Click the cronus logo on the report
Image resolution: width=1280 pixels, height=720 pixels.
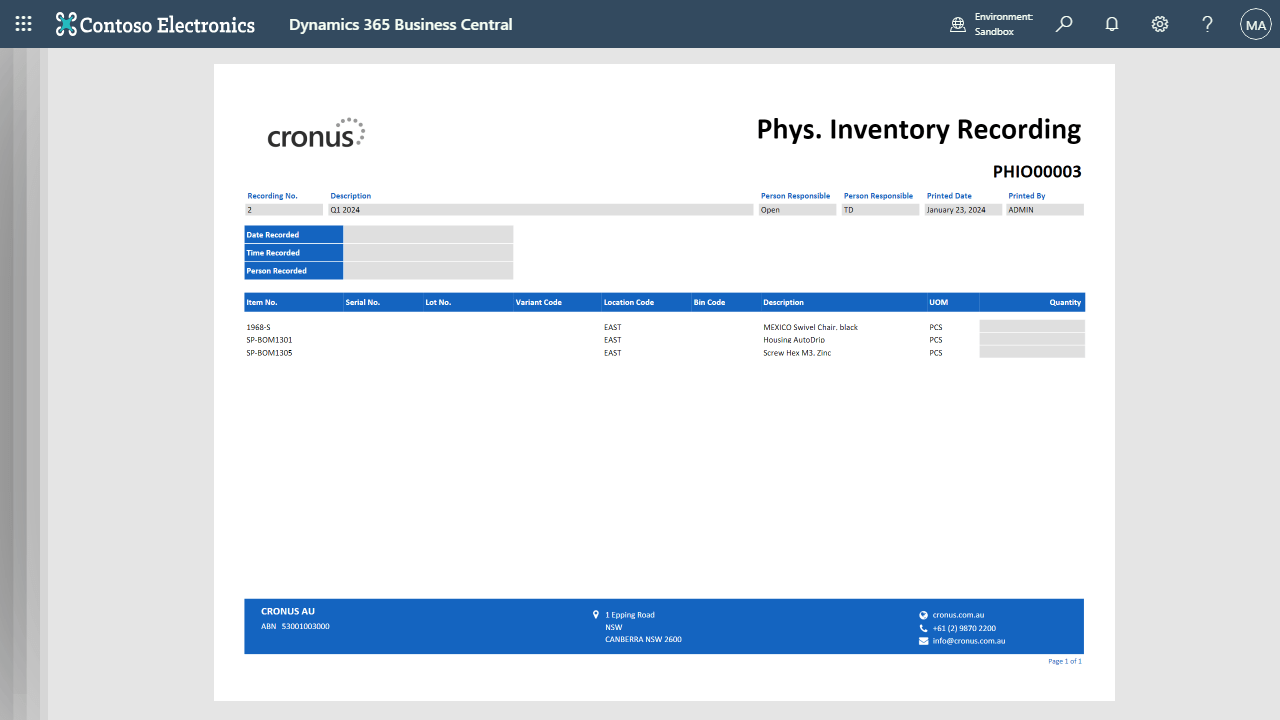[316, 134]
